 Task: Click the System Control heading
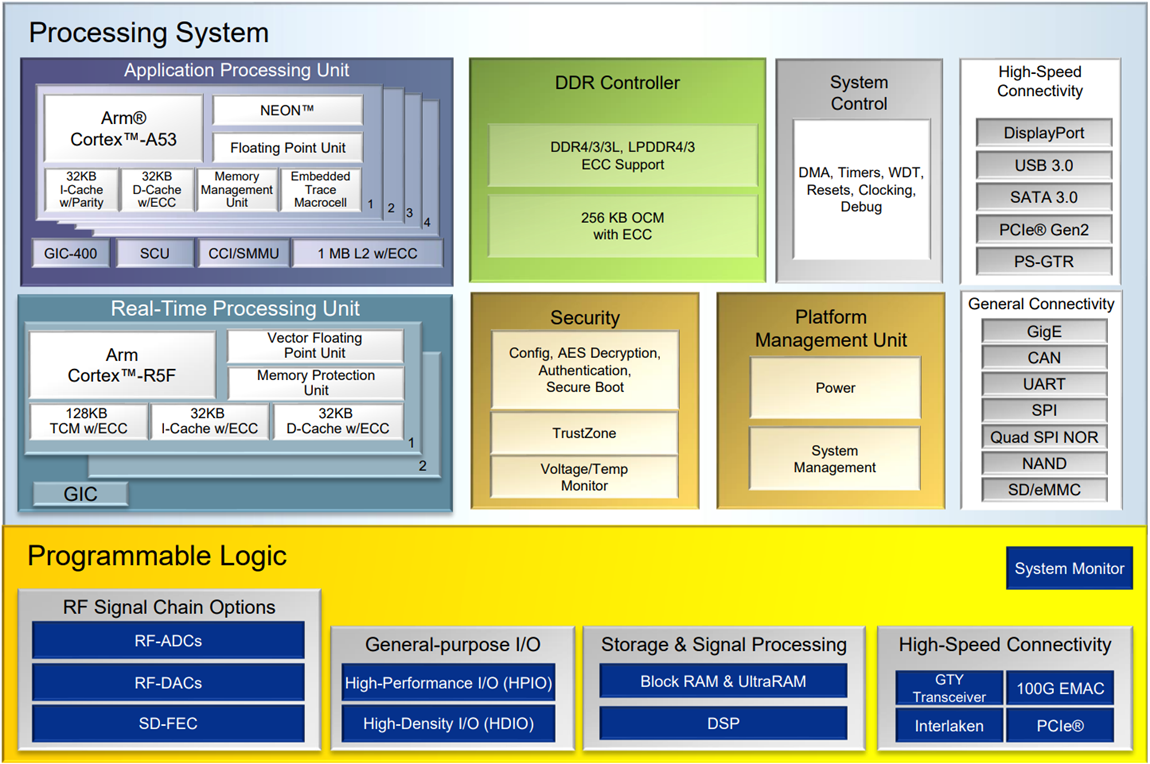pos(859,93)
